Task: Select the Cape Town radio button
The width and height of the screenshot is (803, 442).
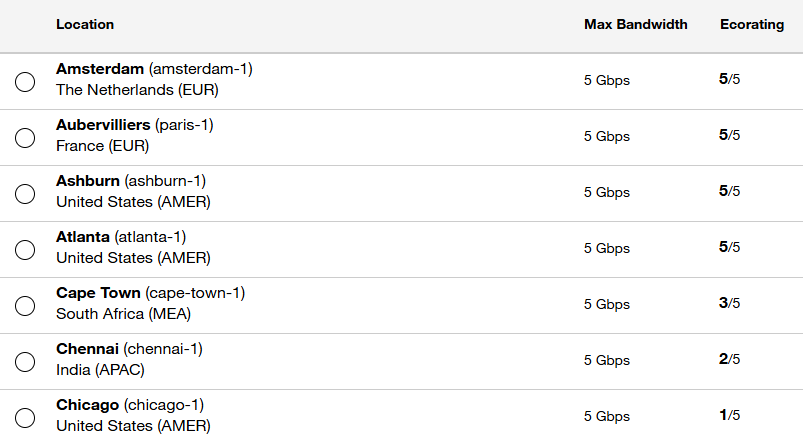Action: pos(25,306)
